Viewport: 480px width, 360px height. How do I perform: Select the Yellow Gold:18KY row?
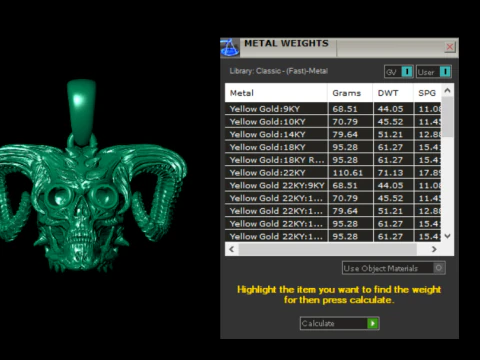(333, 147)
